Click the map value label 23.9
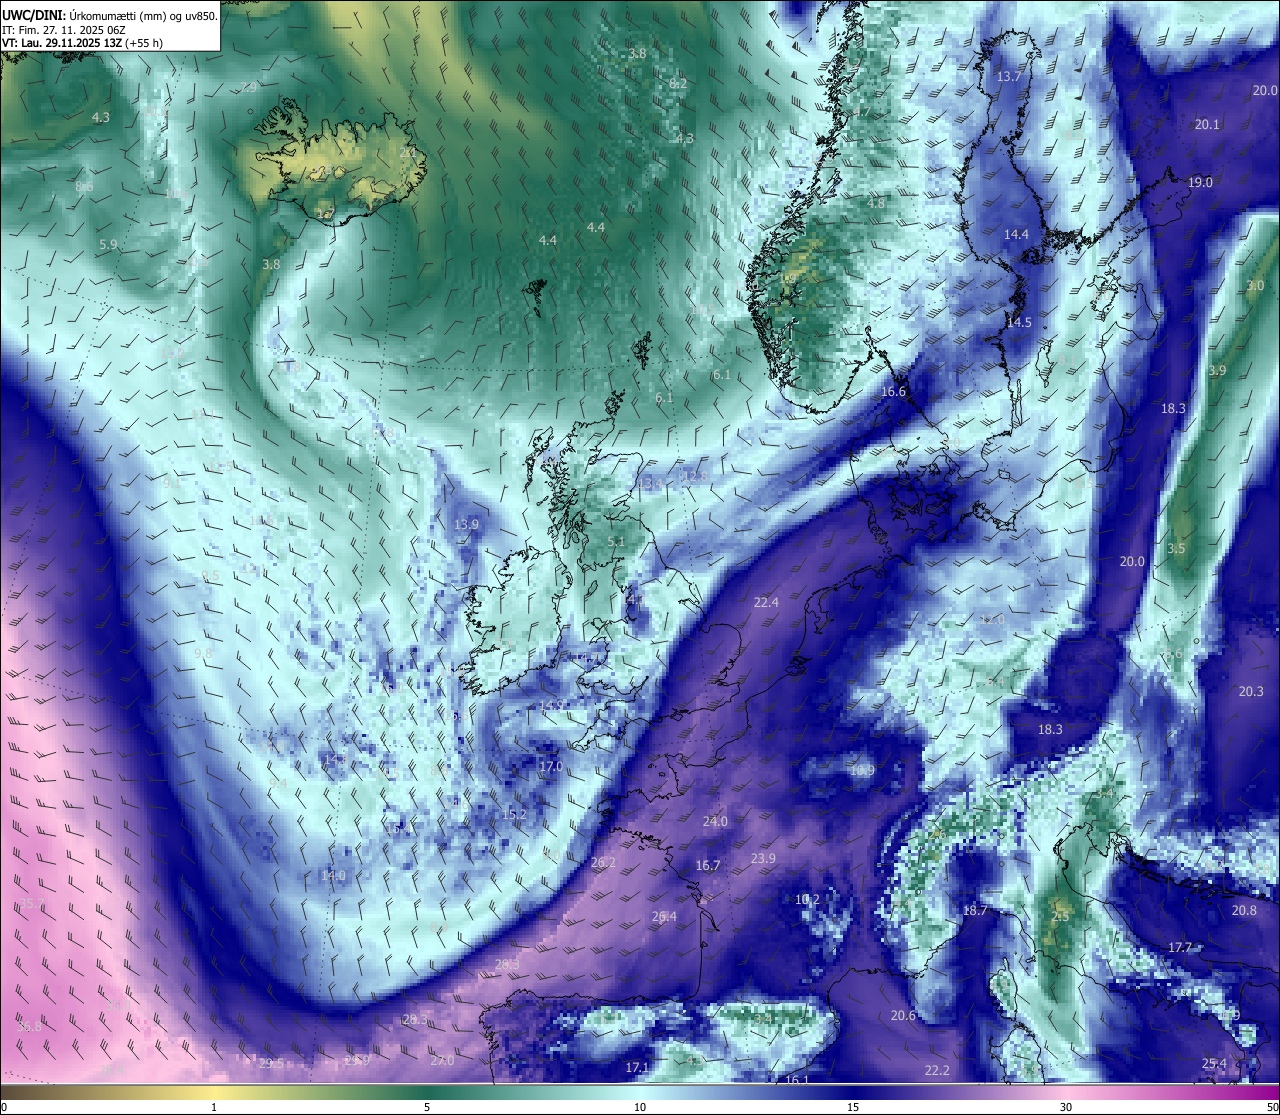This screenshot has height=1115, width=1280. click(763, 858)
